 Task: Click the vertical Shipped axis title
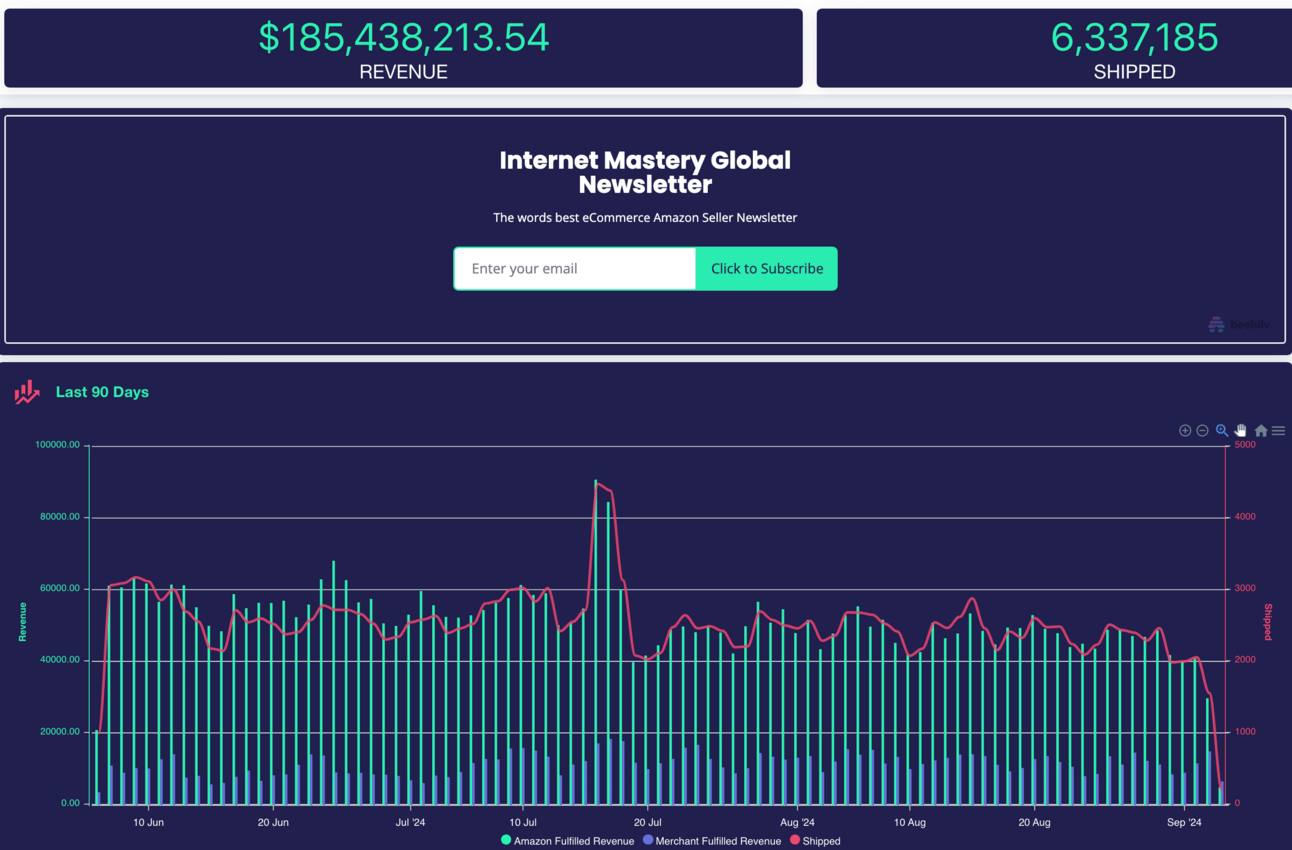[x=1268, y=622]
